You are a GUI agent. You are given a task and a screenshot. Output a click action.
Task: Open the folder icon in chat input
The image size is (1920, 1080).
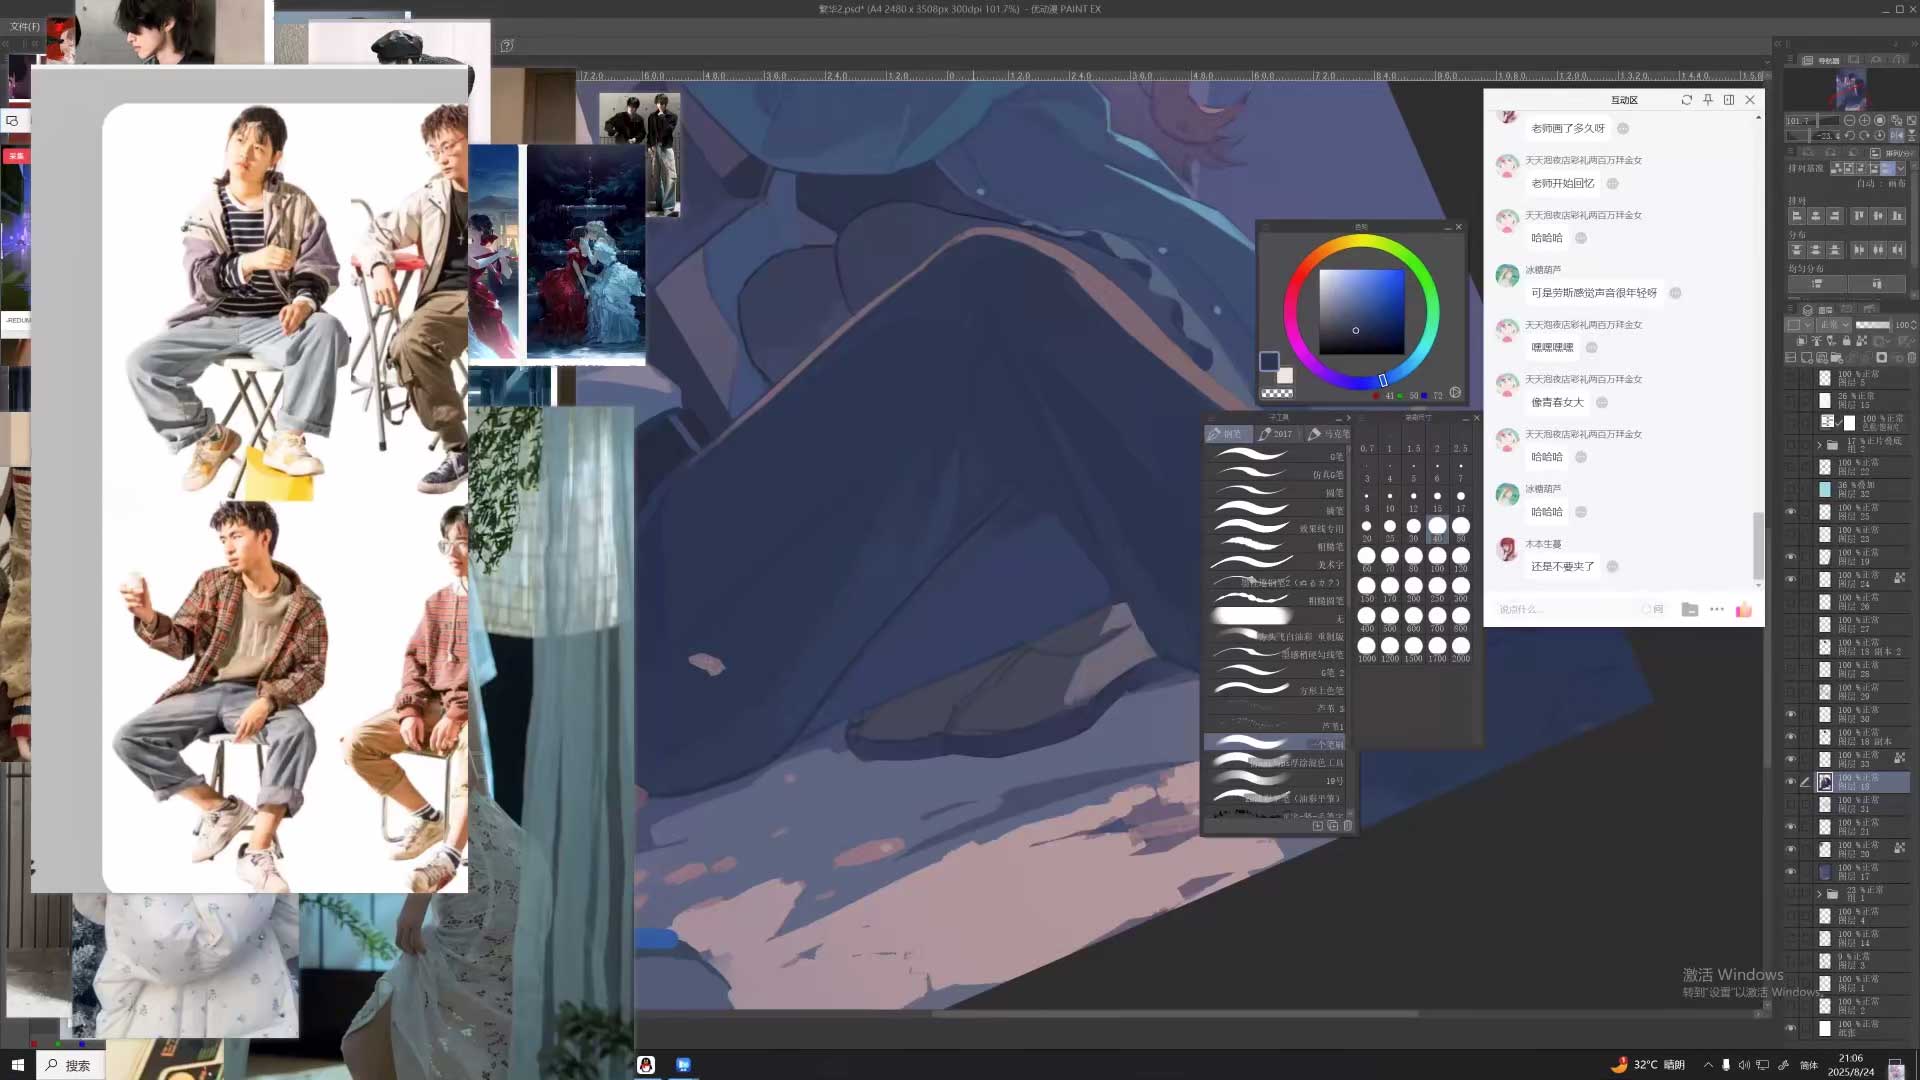pyautogui.click(x=1690, y=610)
